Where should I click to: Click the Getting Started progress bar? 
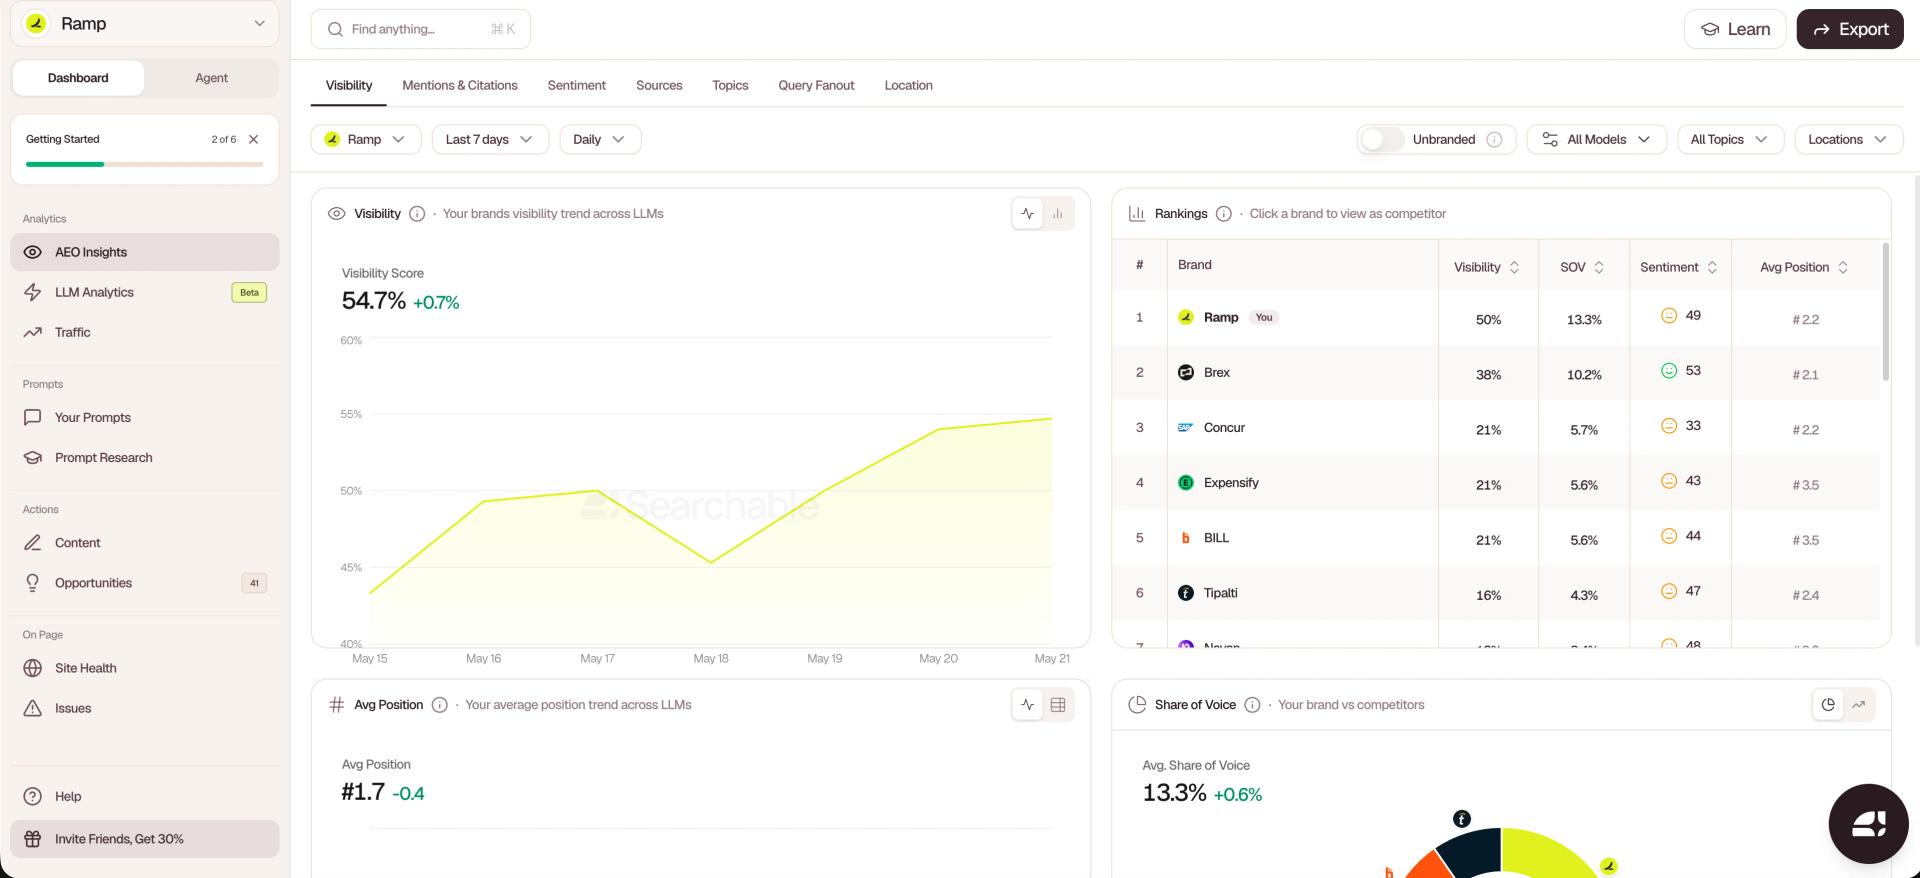click(x=145, y=164)
